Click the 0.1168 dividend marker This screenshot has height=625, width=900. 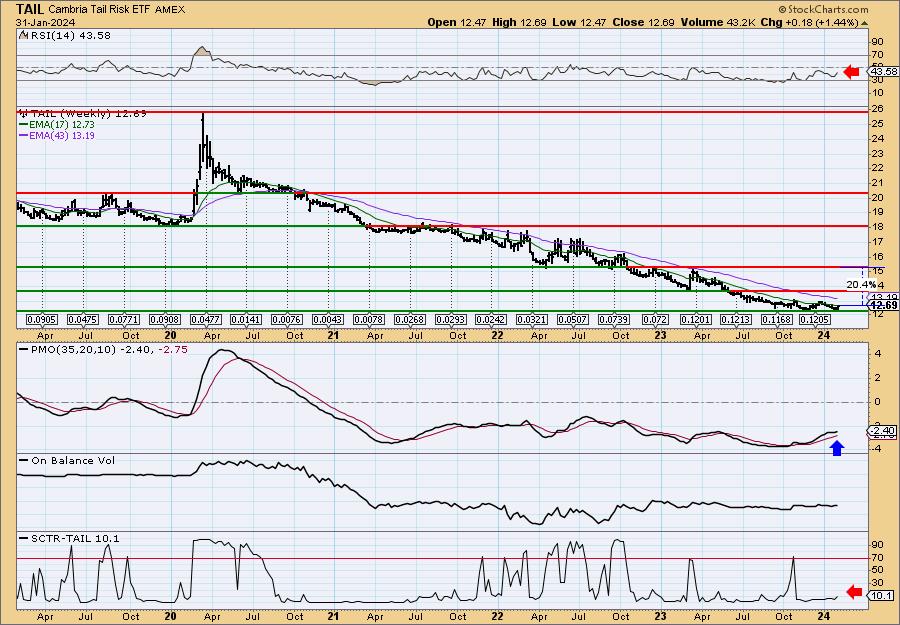coord(777,319)
